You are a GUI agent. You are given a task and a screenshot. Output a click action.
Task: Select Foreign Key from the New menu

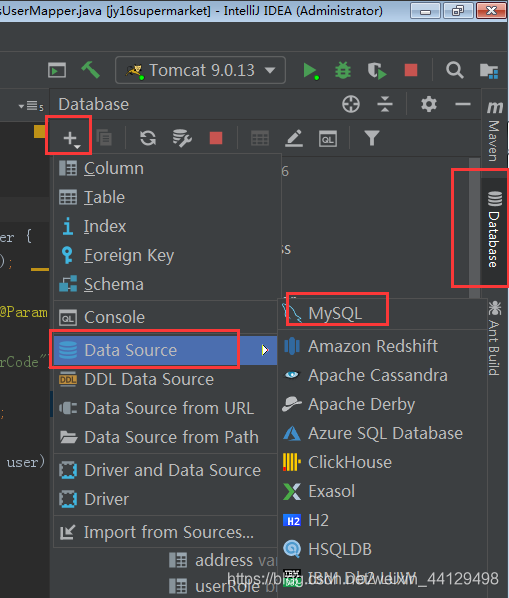pyautogui.click(x=167, y=255)
